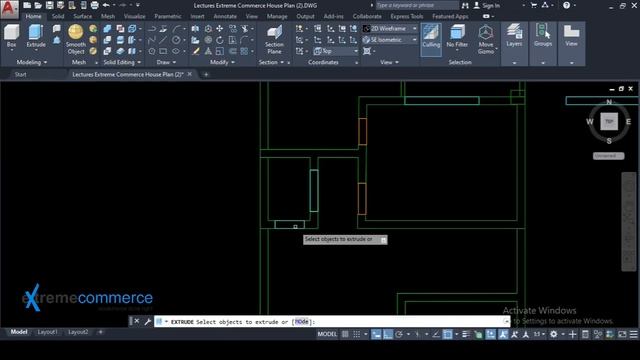
Task: Select the Rectangle tool in Draw panel
Action: pyautogui.click(x=163, y=51)
